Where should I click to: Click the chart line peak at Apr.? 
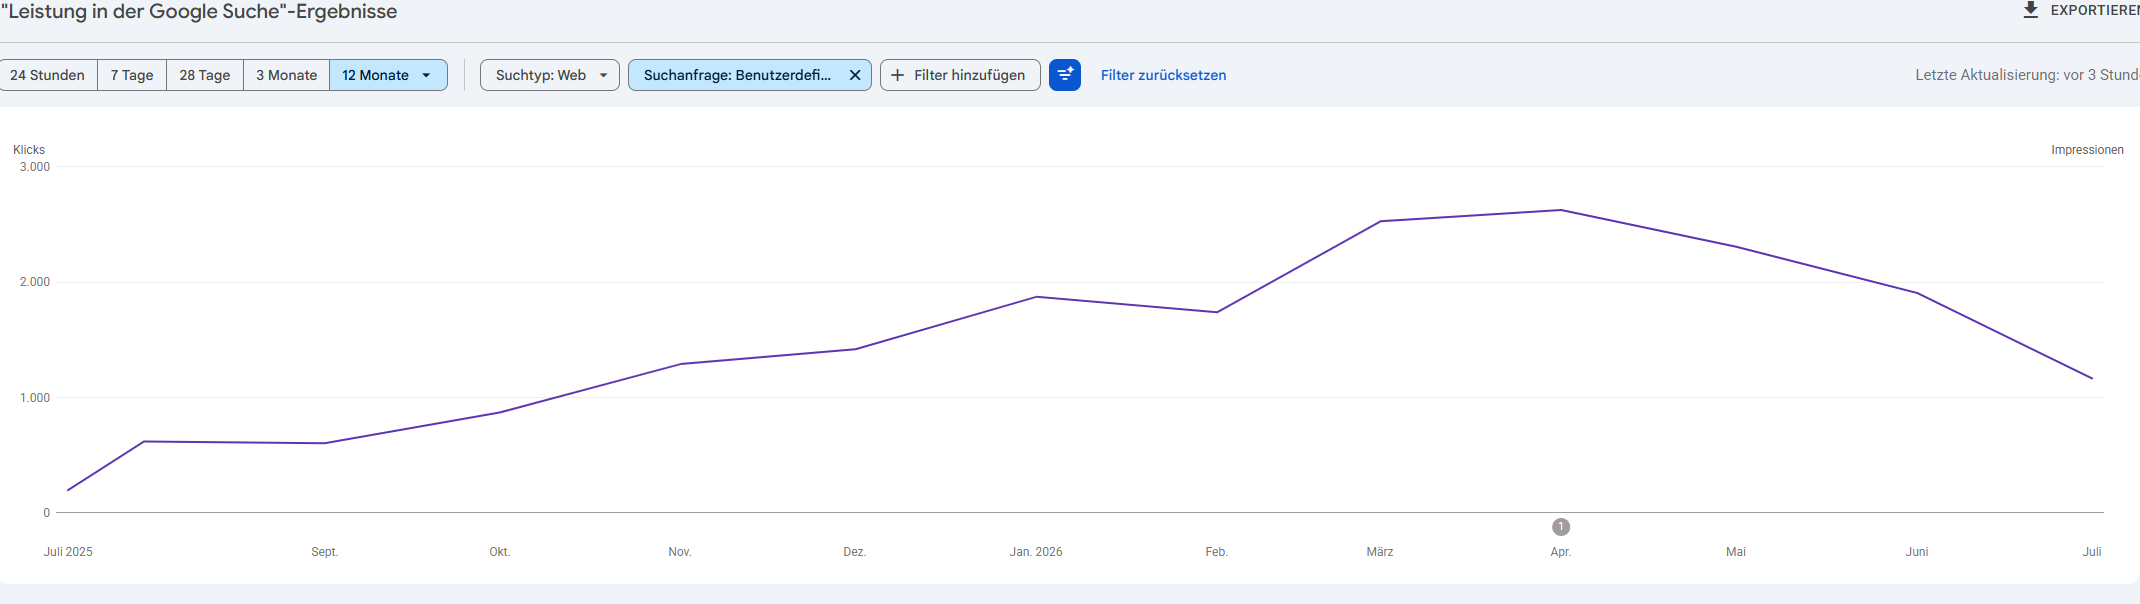point(1561,210)
